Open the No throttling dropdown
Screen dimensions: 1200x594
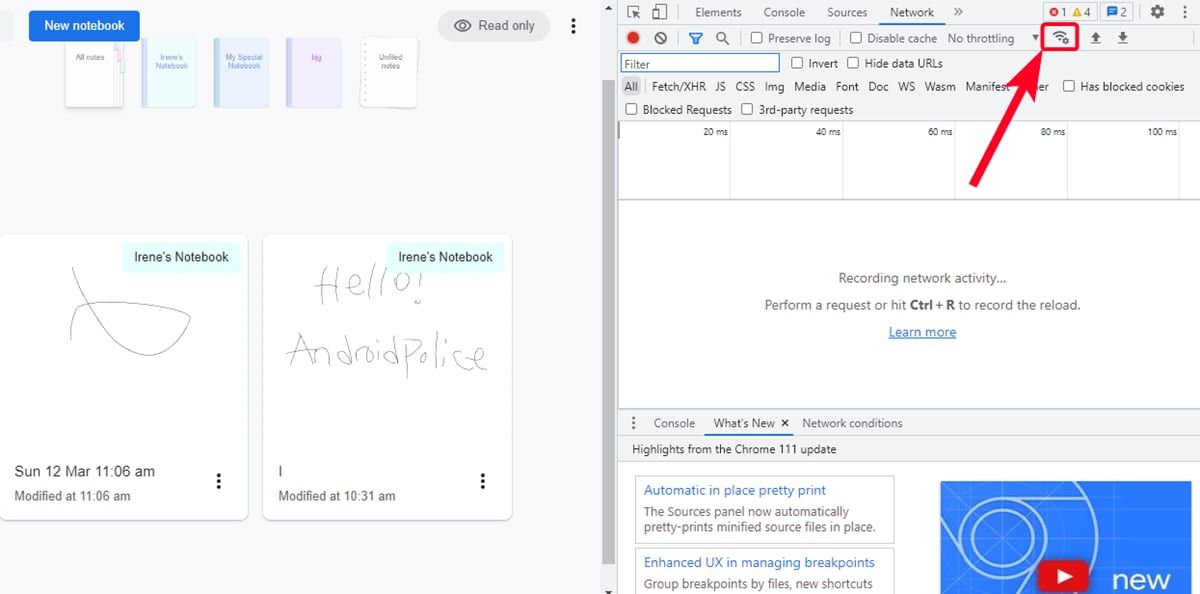(x=992, y=38)
